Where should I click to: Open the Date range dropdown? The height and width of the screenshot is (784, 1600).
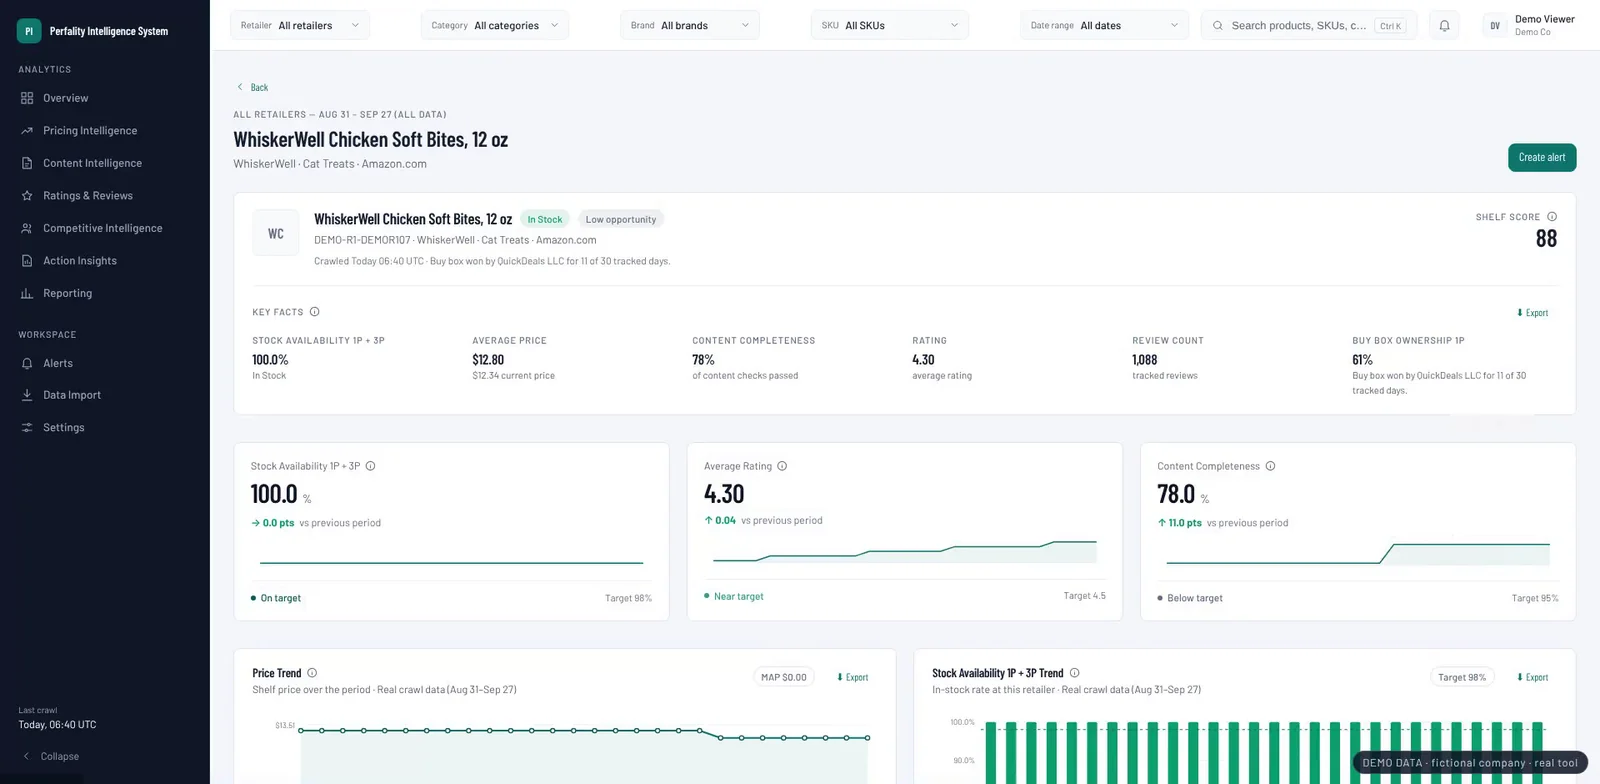click(1105, 25)
